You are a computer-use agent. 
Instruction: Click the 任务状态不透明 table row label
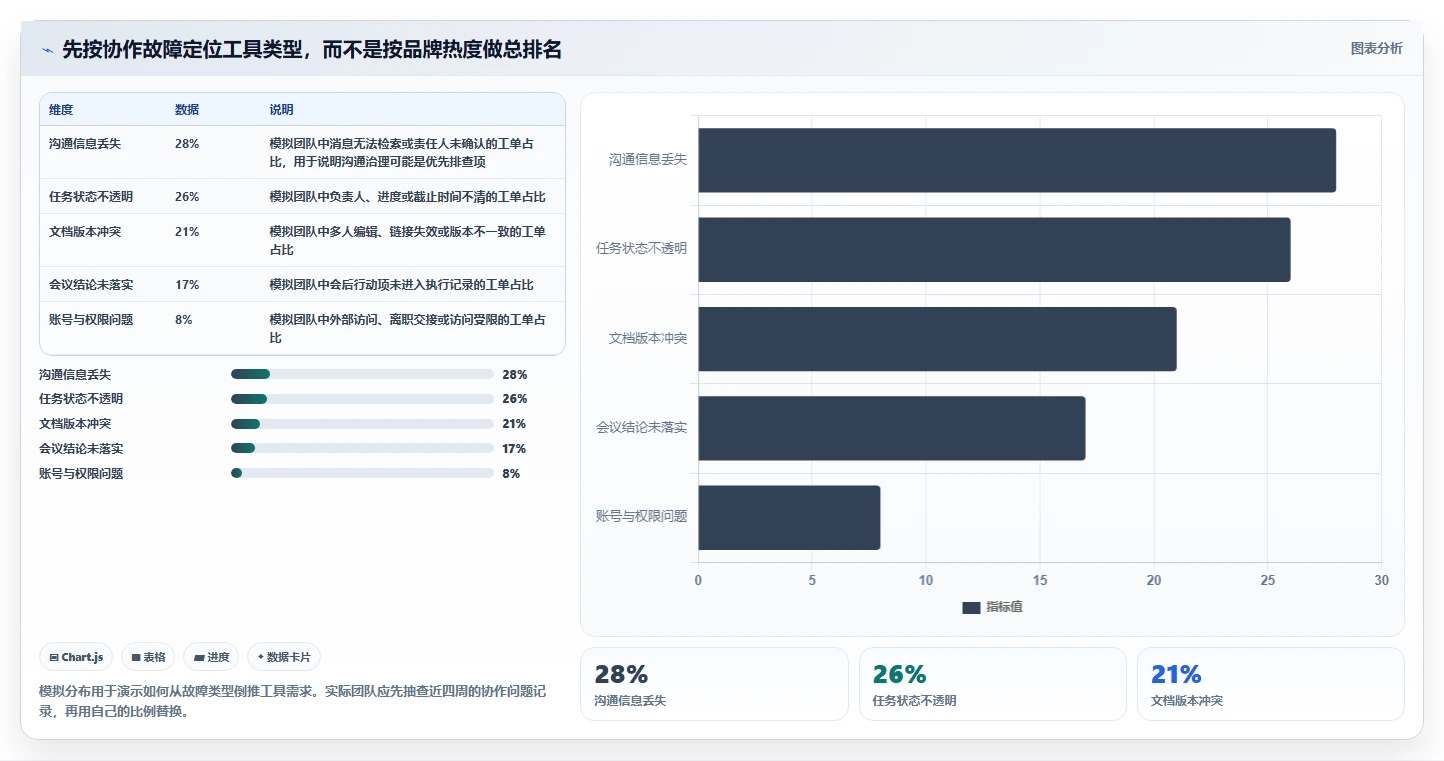click(91, 197)
